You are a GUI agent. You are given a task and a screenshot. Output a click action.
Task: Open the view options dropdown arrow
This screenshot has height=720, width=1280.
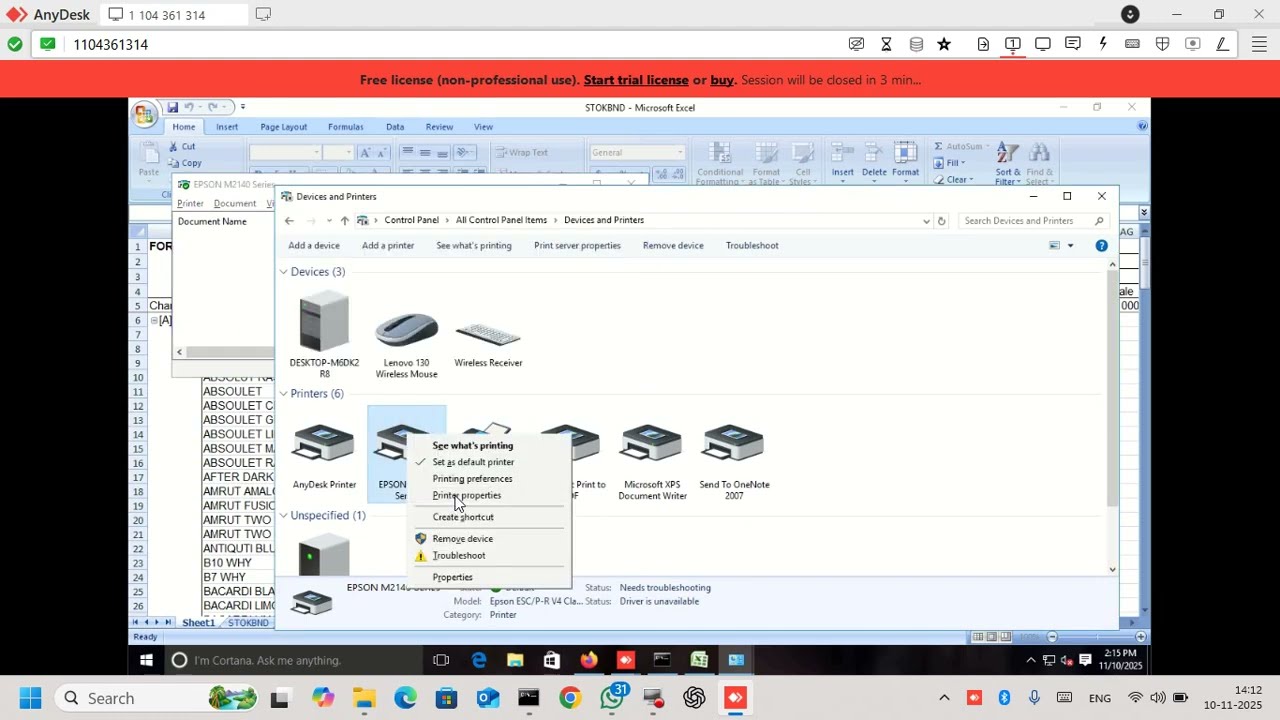click(x=1070, y=245)
